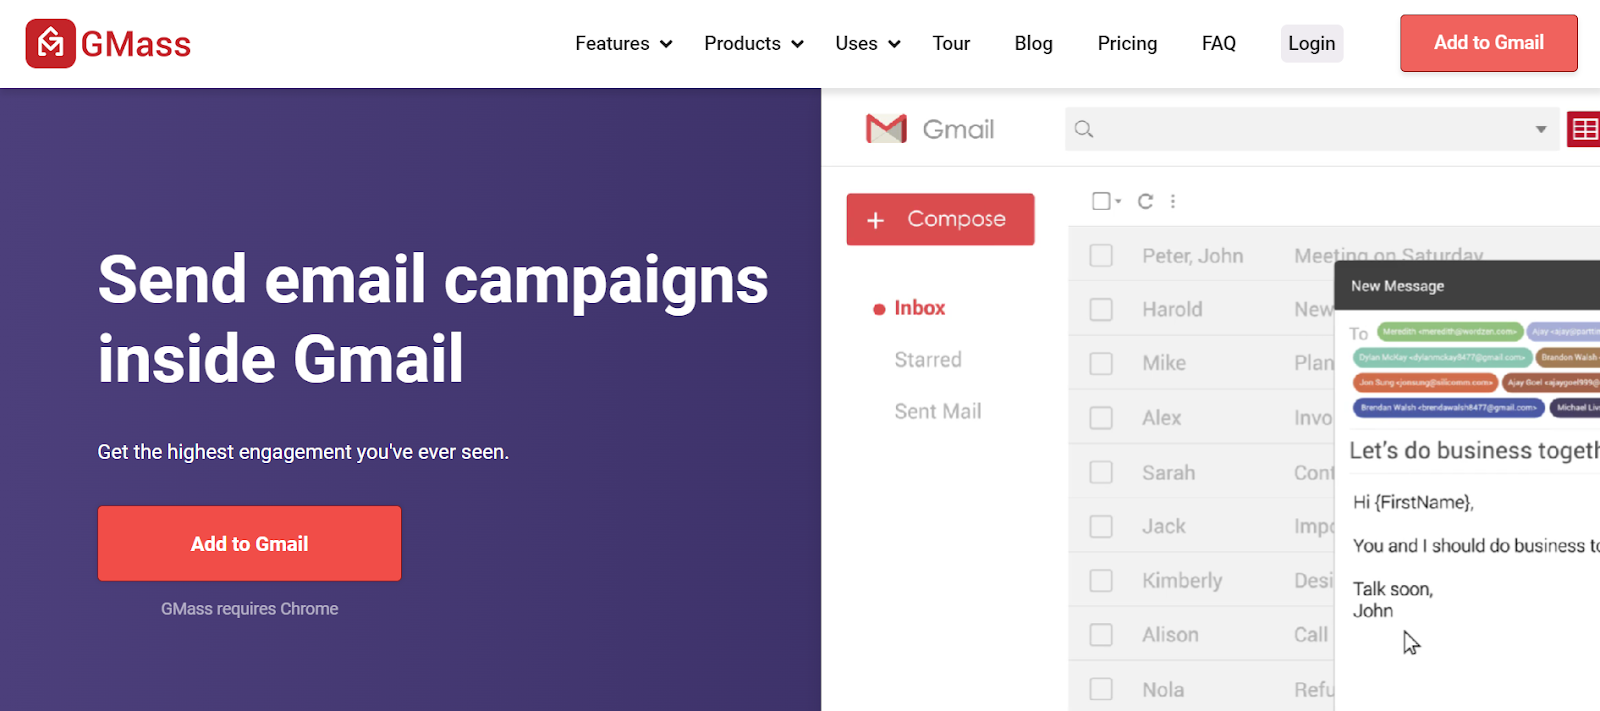Click the Login button
The height and width of the screenshot is (711, 1600).
point(1311,43)
